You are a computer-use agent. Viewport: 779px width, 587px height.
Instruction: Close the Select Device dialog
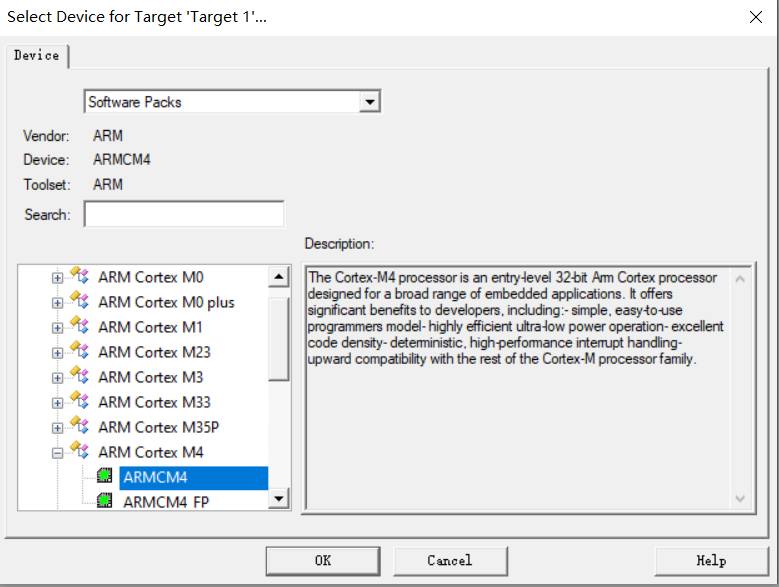coord(756,17)
